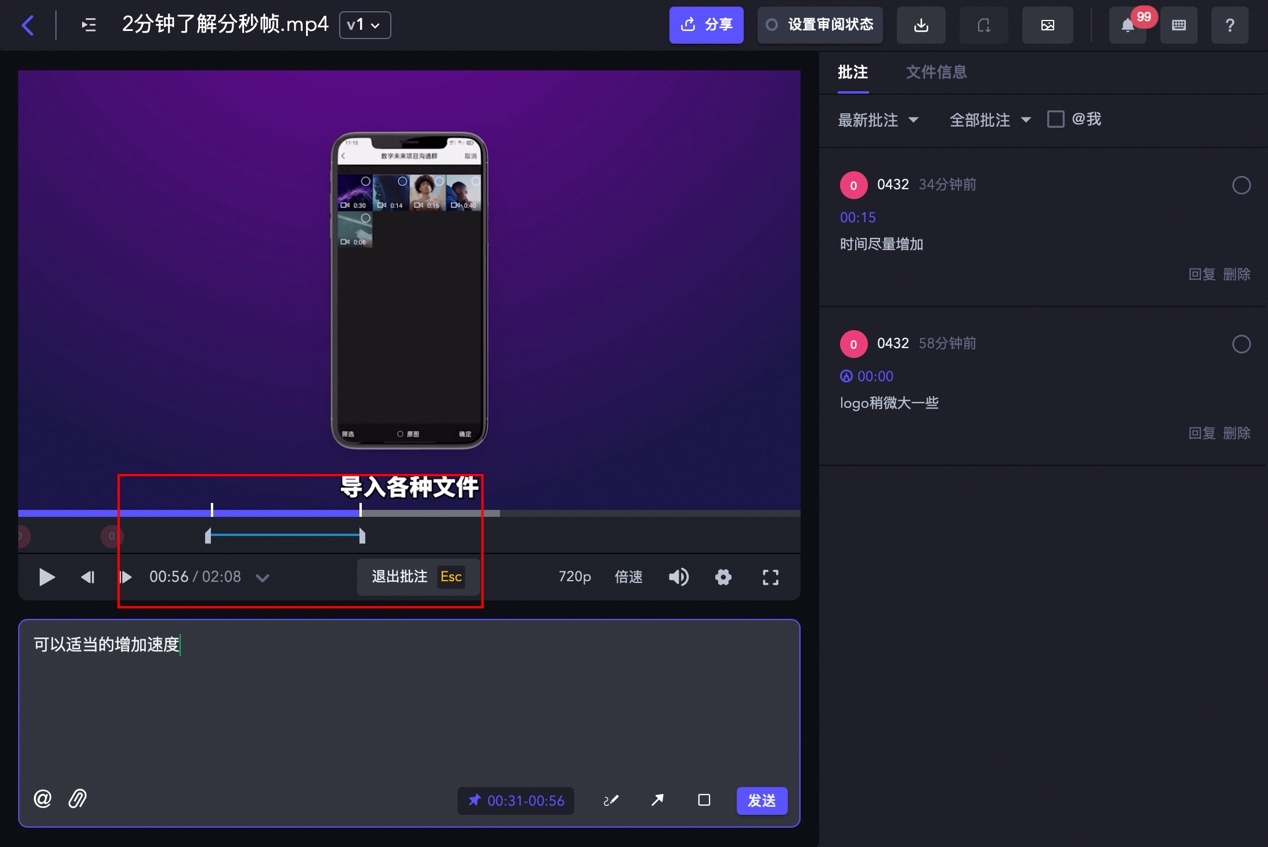This screenshot has height=847, width=1268.
Task: Mark the 时间尽量增加 comment as resolved
Action: tap(1241, 185)
